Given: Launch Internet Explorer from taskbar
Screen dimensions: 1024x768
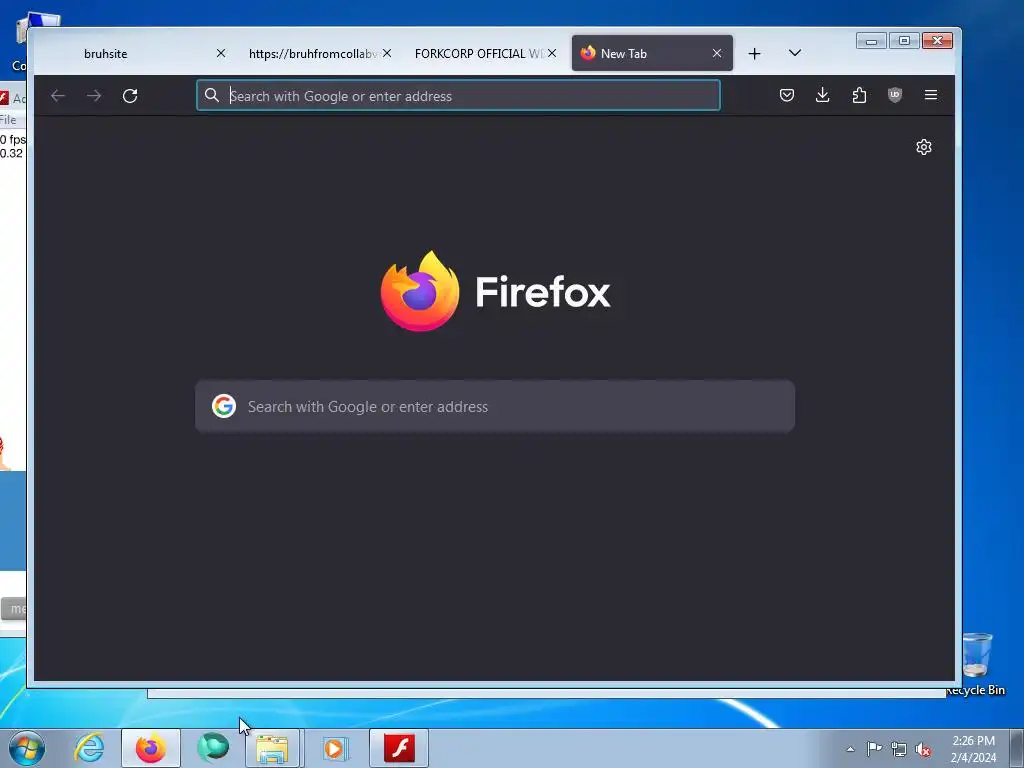Looking at the screenshot, I should 89,748.
